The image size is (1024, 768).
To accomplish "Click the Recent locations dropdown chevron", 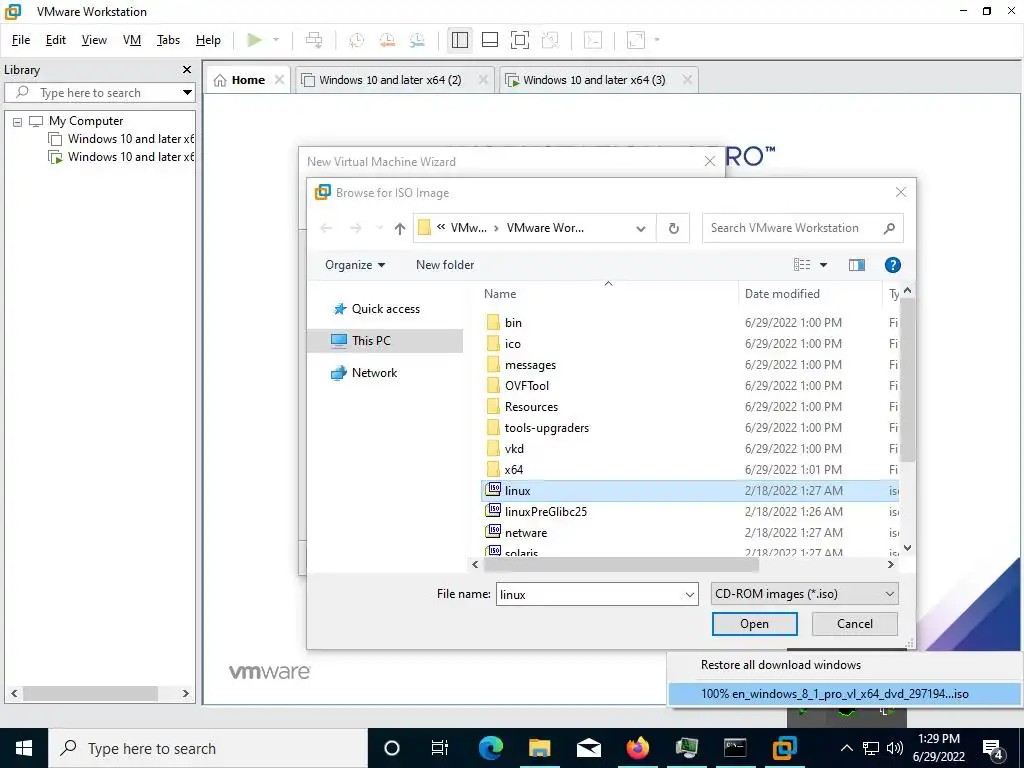I will [379, 228].
